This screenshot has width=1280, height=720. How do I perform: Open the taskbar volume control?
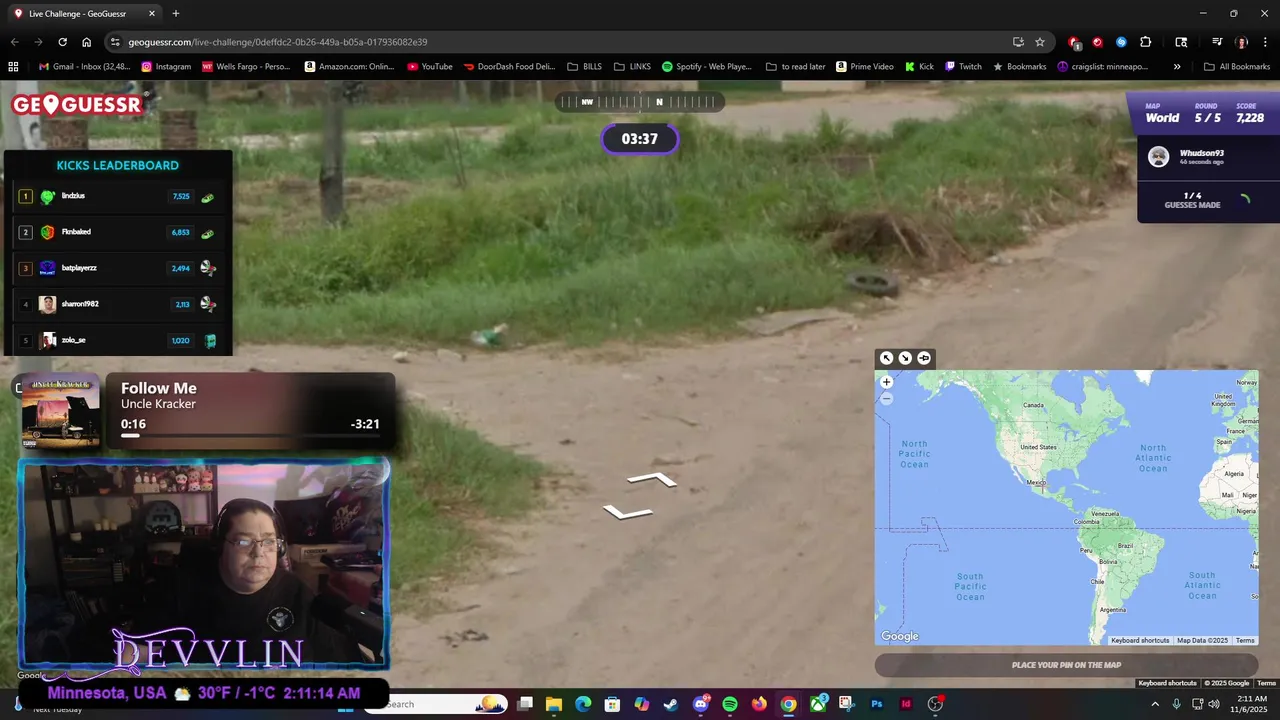tap(1214, 704)
